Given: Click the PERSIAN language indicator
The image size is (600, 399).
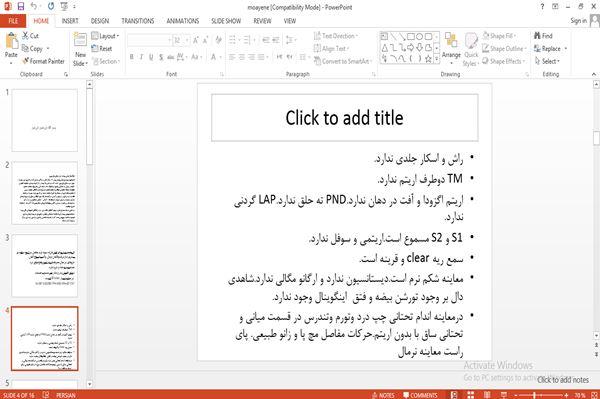Looking at the screenshot, I should pos(66,395).
